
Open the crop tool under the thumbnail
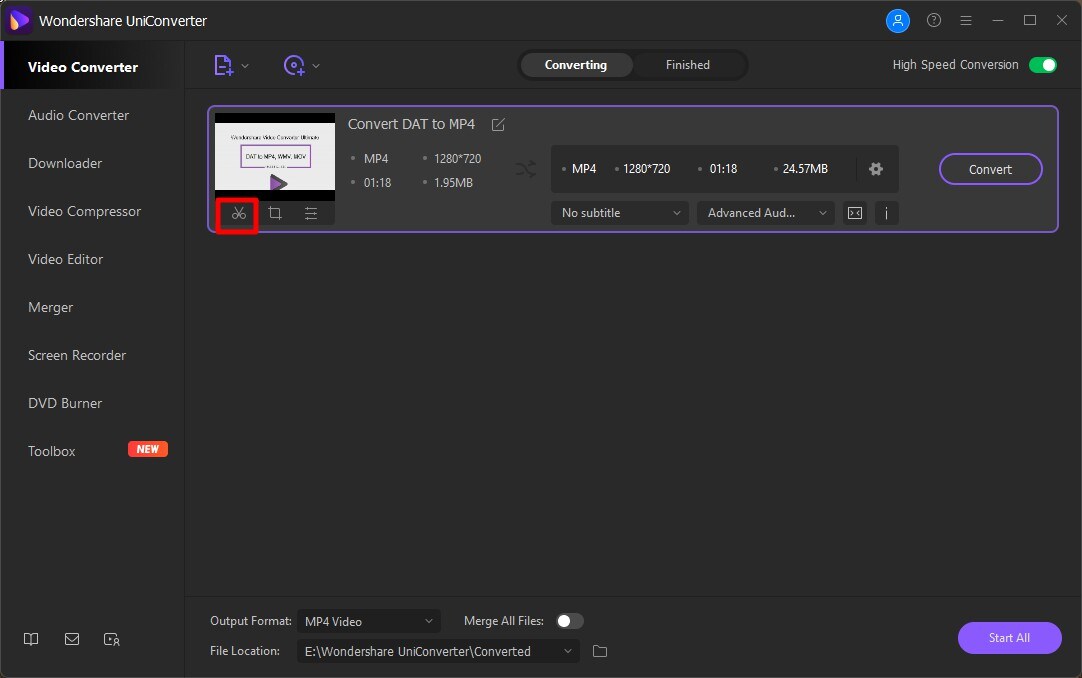(x=275, y=214)
